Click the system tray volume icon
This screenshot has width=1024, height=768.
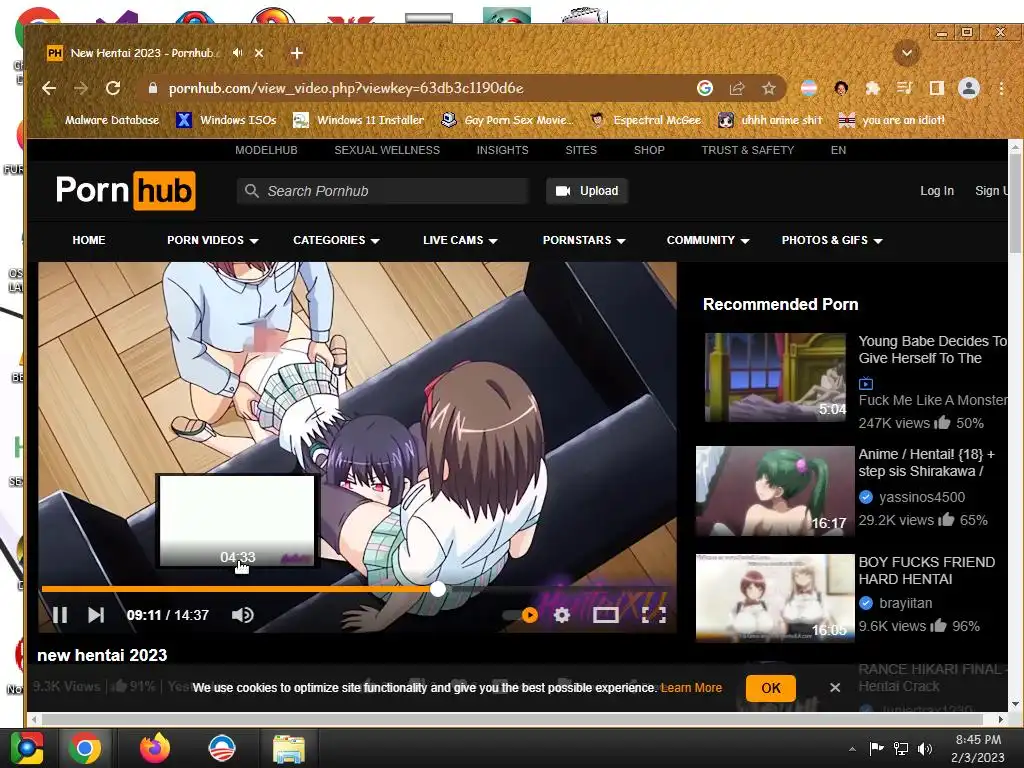tap(925, 749)
